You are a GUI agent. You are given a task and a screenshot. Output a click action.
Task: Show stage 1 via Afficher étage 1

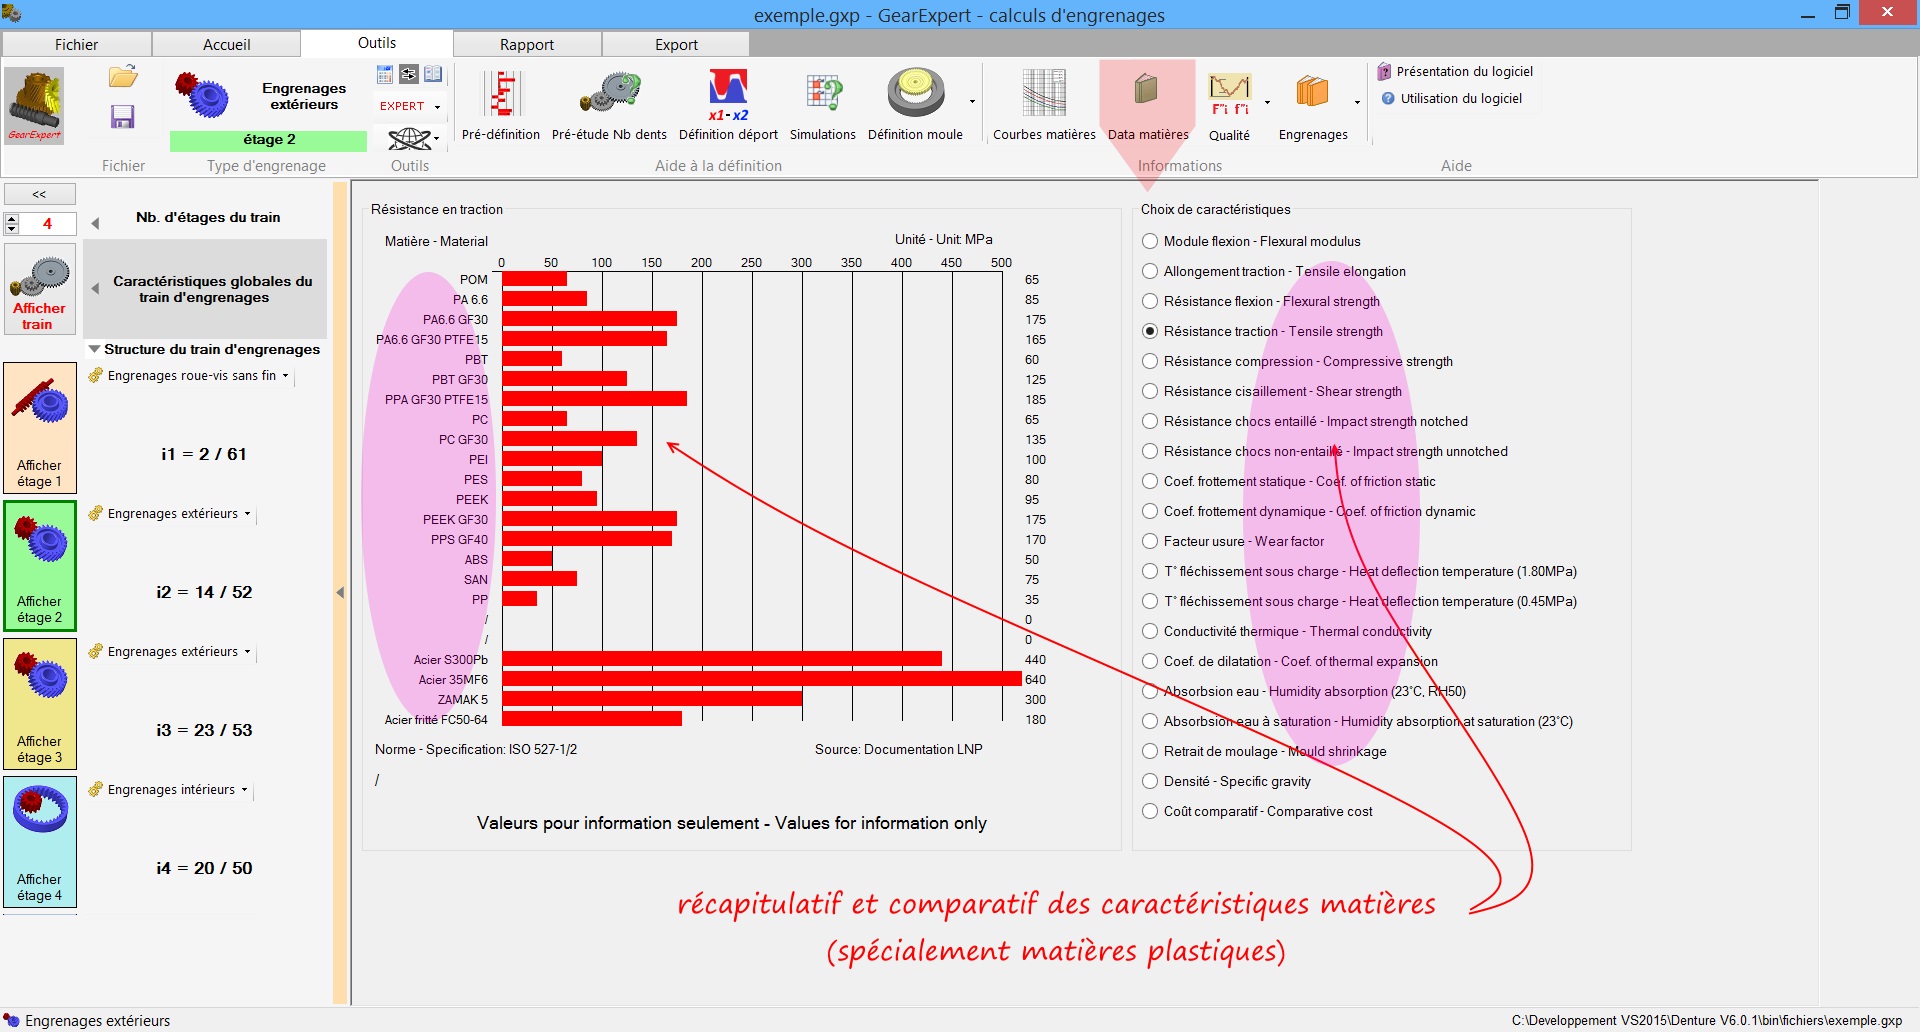tap(39, 427)
